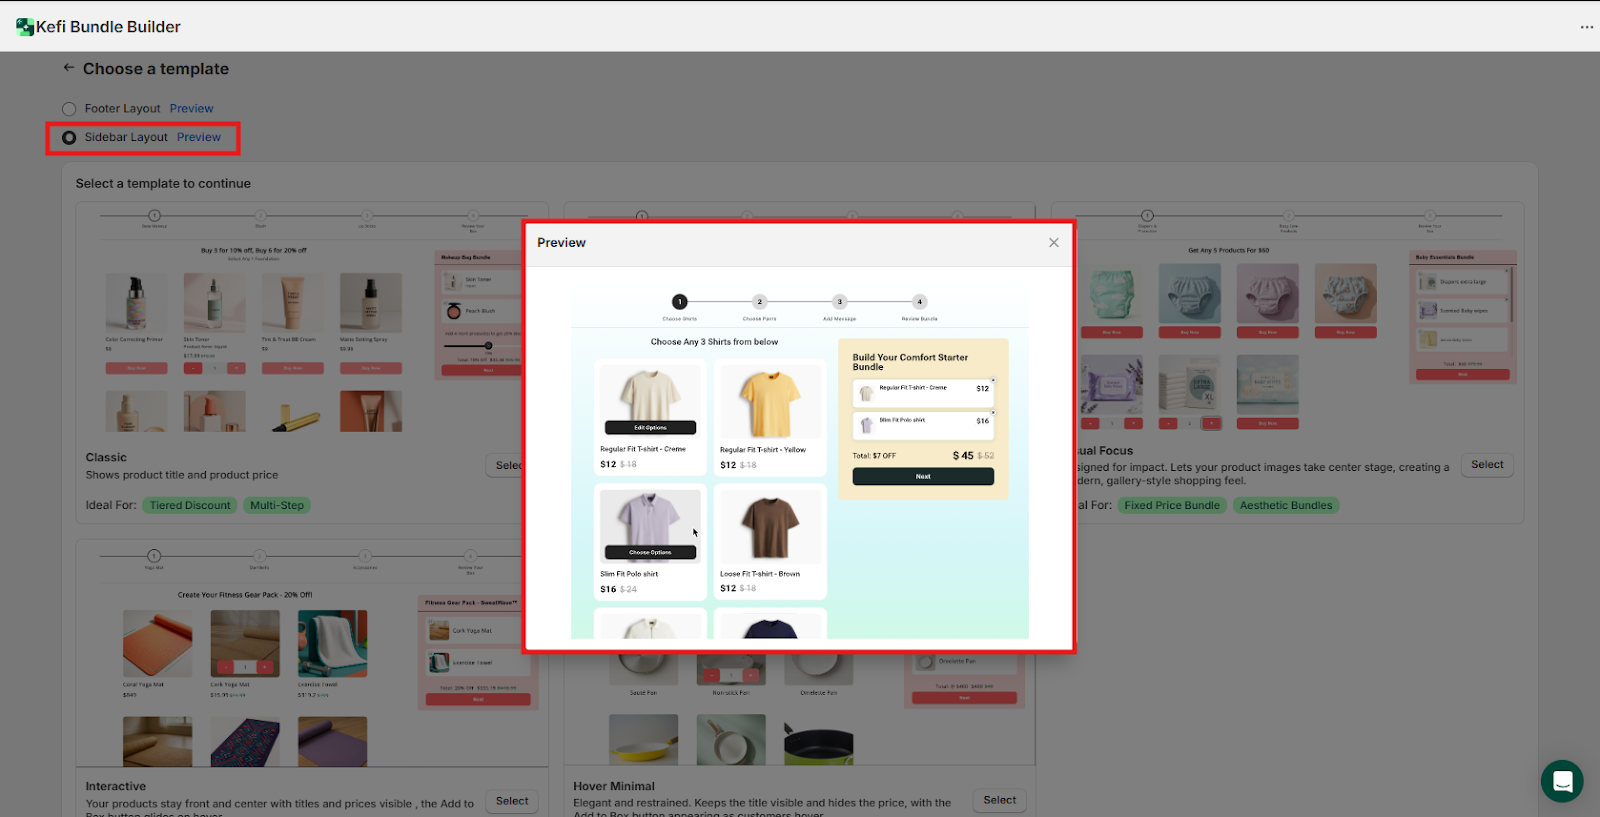Click the back arrow beside Choose a template
The width and height of the screenshot is (1600, 817).
(68, 68)
